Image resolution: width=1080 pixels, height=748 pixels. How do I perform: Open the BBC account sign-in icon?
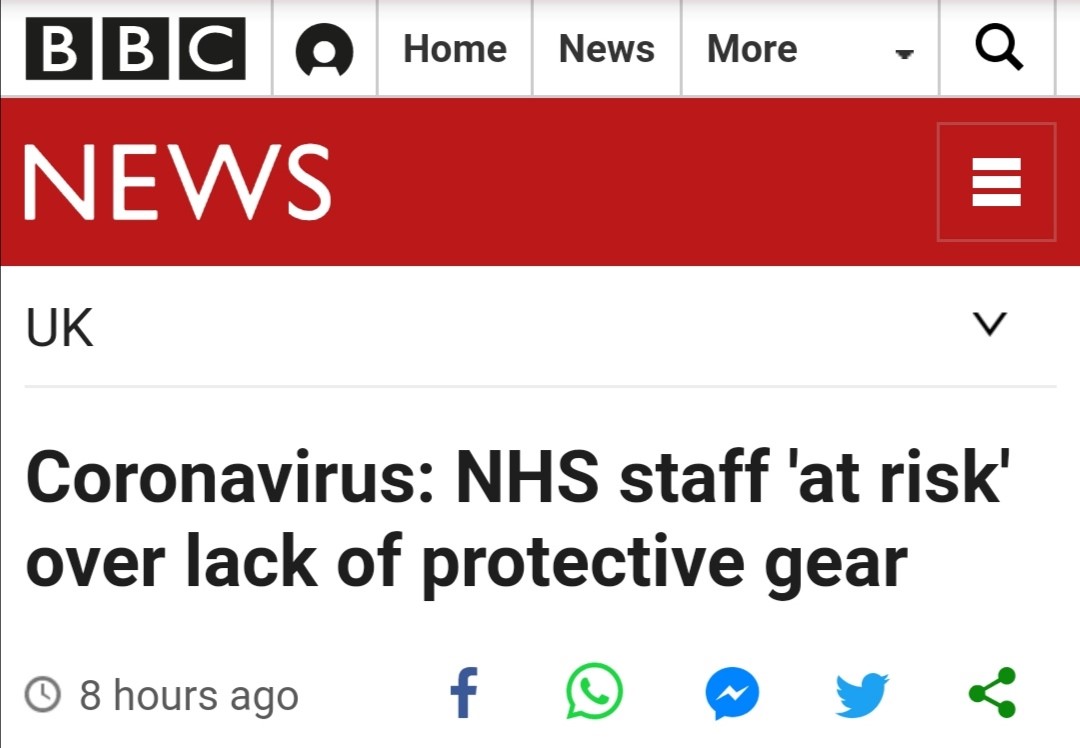(x=324, y=50)
